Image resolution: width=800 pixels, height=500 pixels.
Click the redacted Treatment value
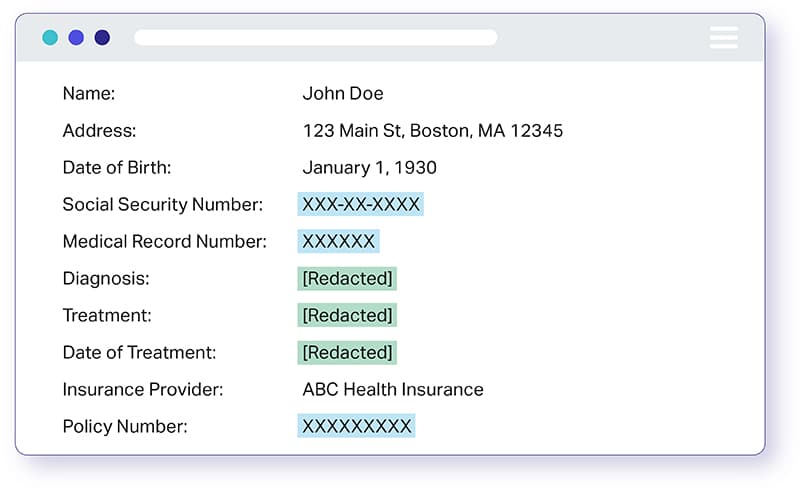pyautogui.click(x=347, y=315)
